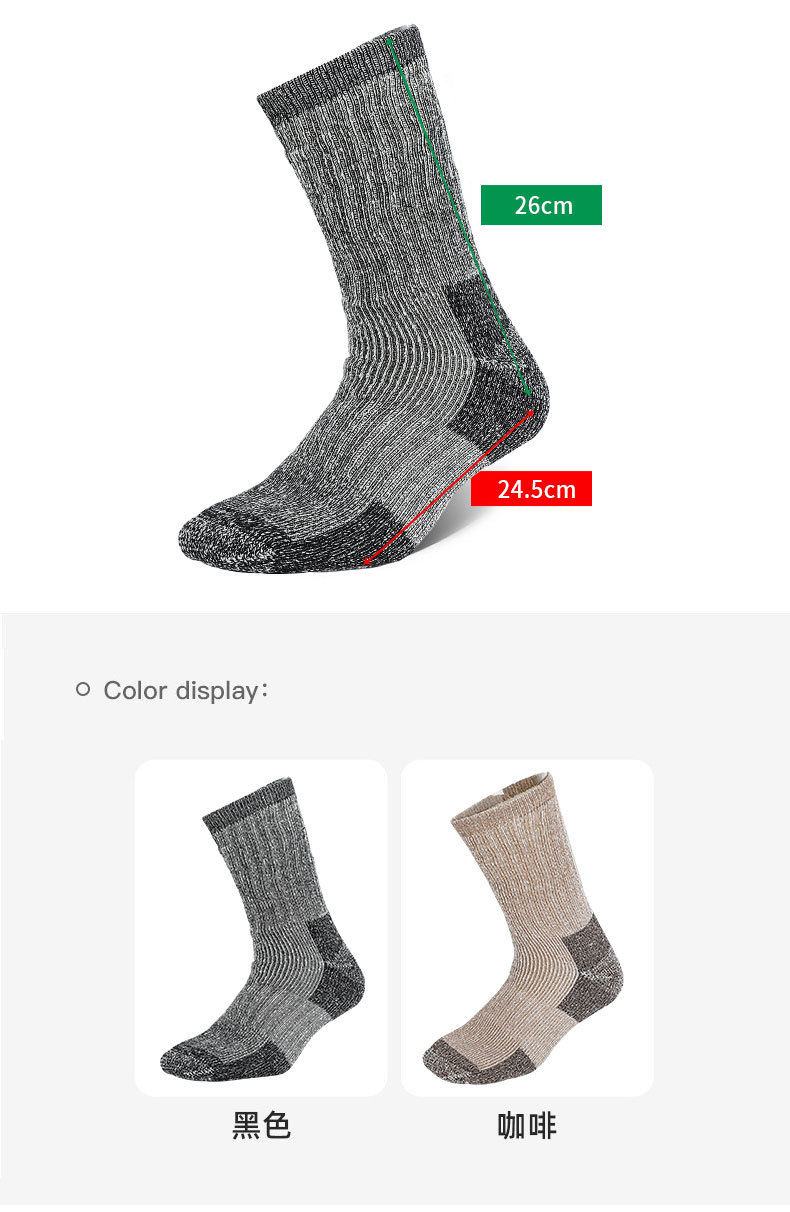Click the red 24.5cm foot length label
The image size is (790, 1212).
tap(531, 489)
